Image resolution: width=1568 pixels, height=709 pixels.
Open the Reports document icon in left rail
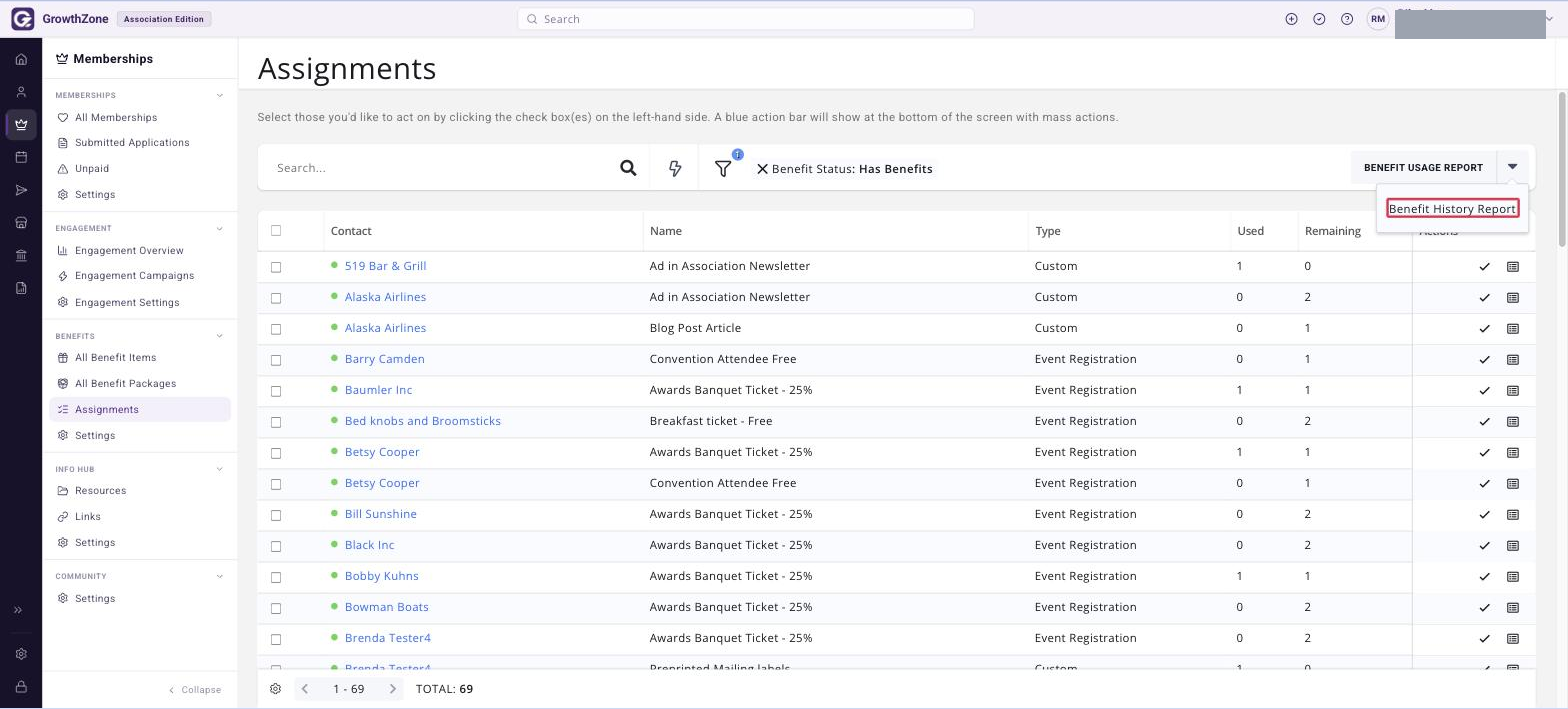(21, 288)
